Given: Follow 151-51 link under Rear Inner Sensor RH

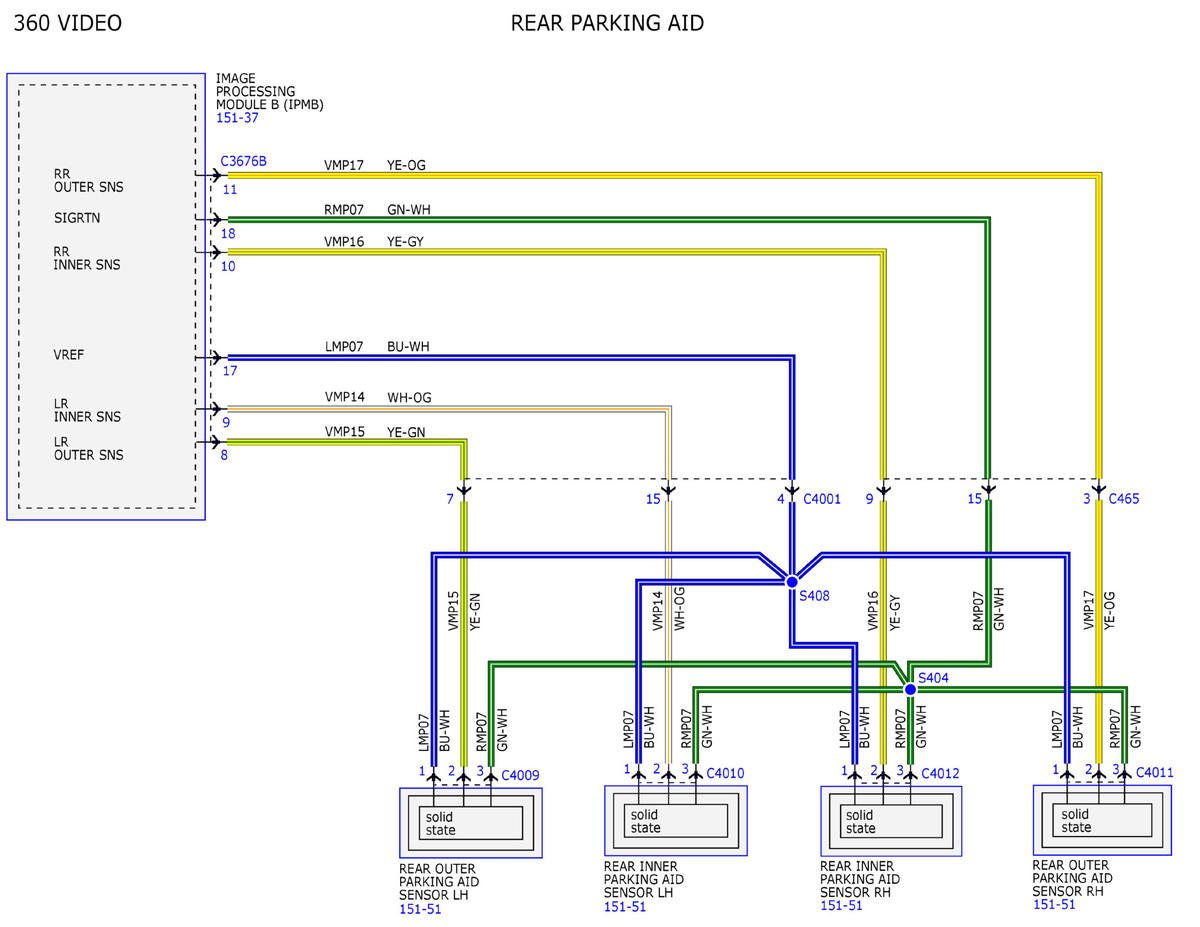Looking at the screenshot, I should pos(841,905).
